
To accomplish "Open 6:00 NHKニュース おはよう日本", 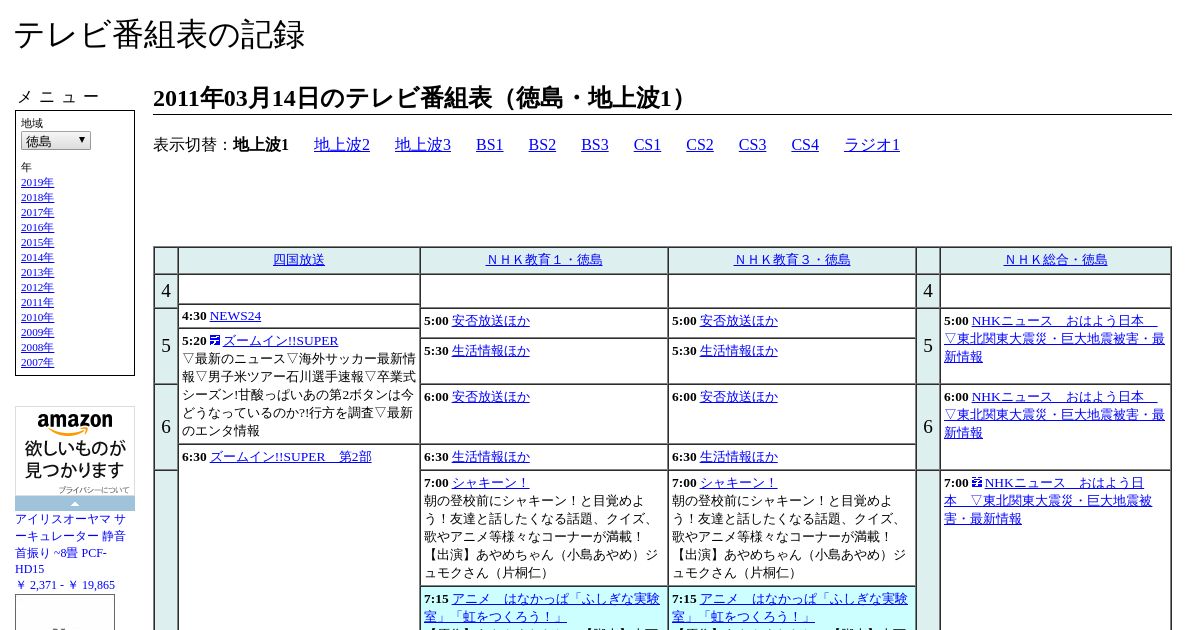I will click(x=1055, y=415).
